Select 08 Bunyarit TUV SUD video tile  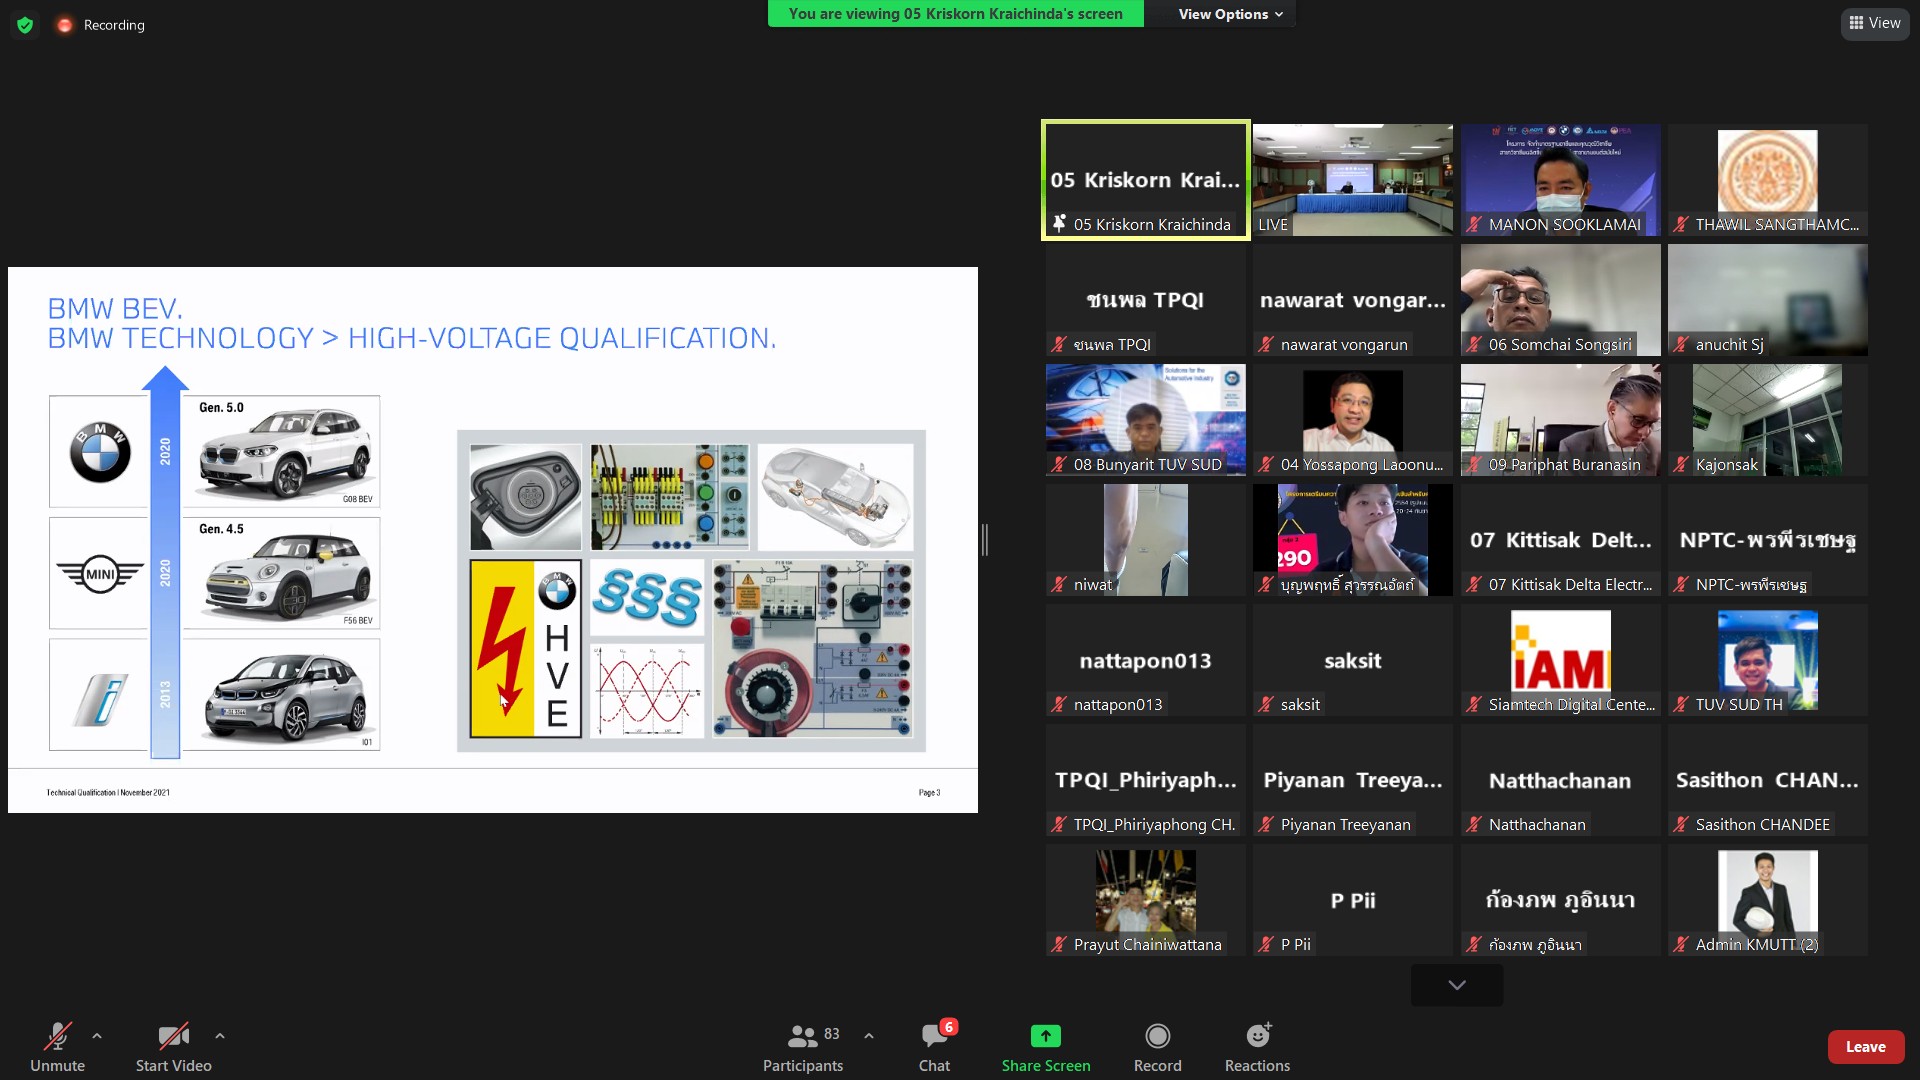1146,420
